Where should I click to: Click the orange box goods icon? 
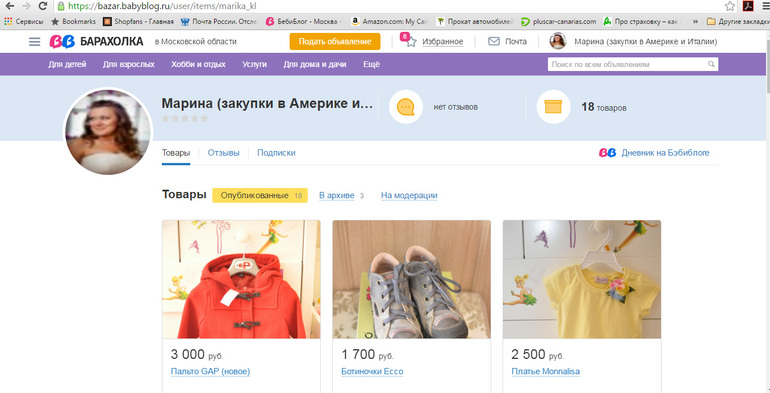553,107
